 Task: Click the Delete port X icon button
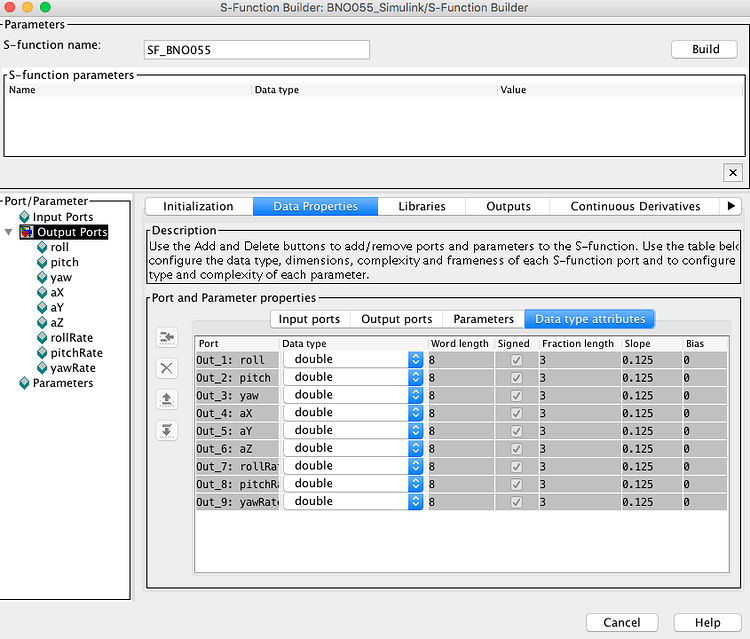[166, 368]
